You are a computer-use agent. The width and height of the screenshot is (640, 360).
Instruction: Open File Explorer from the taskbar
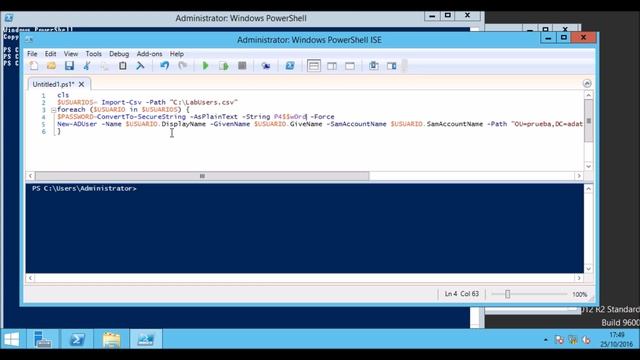pyautogui.click(x=111, y=339)
